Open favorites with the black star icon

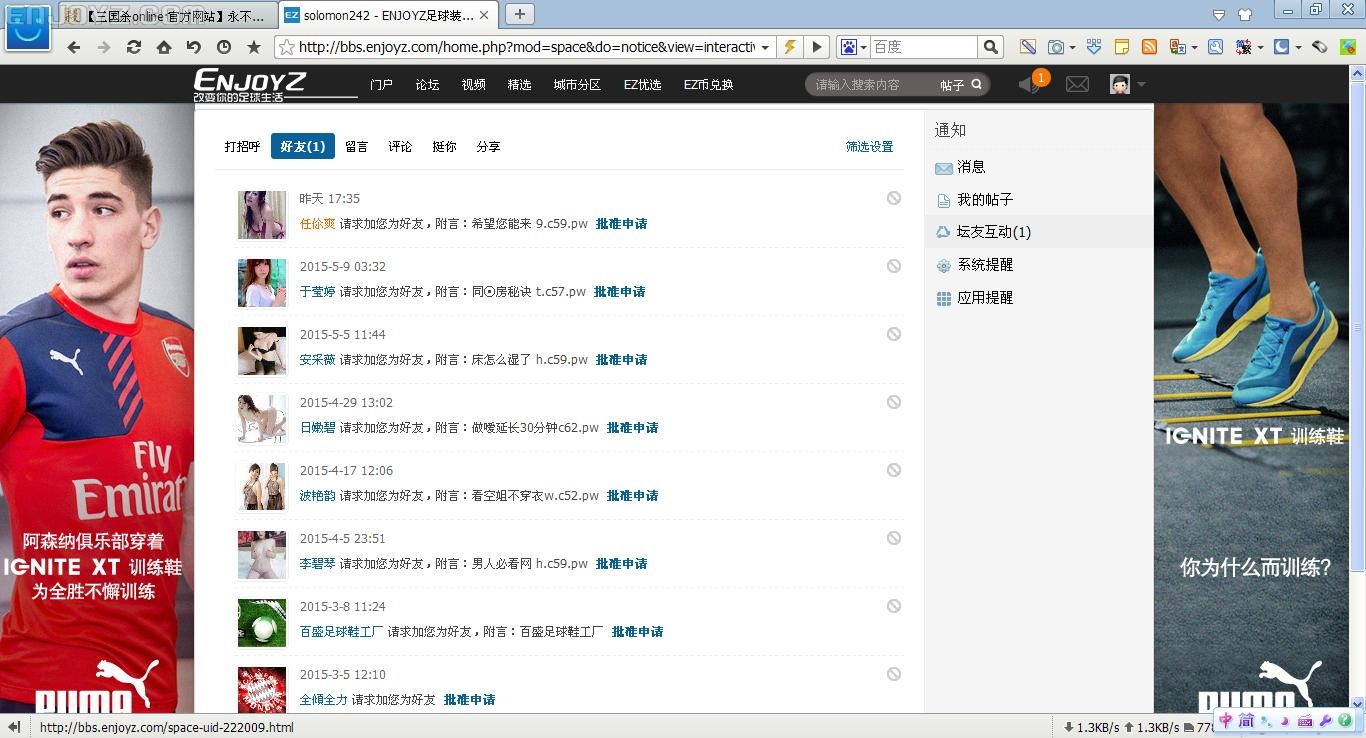click(254, 47)
